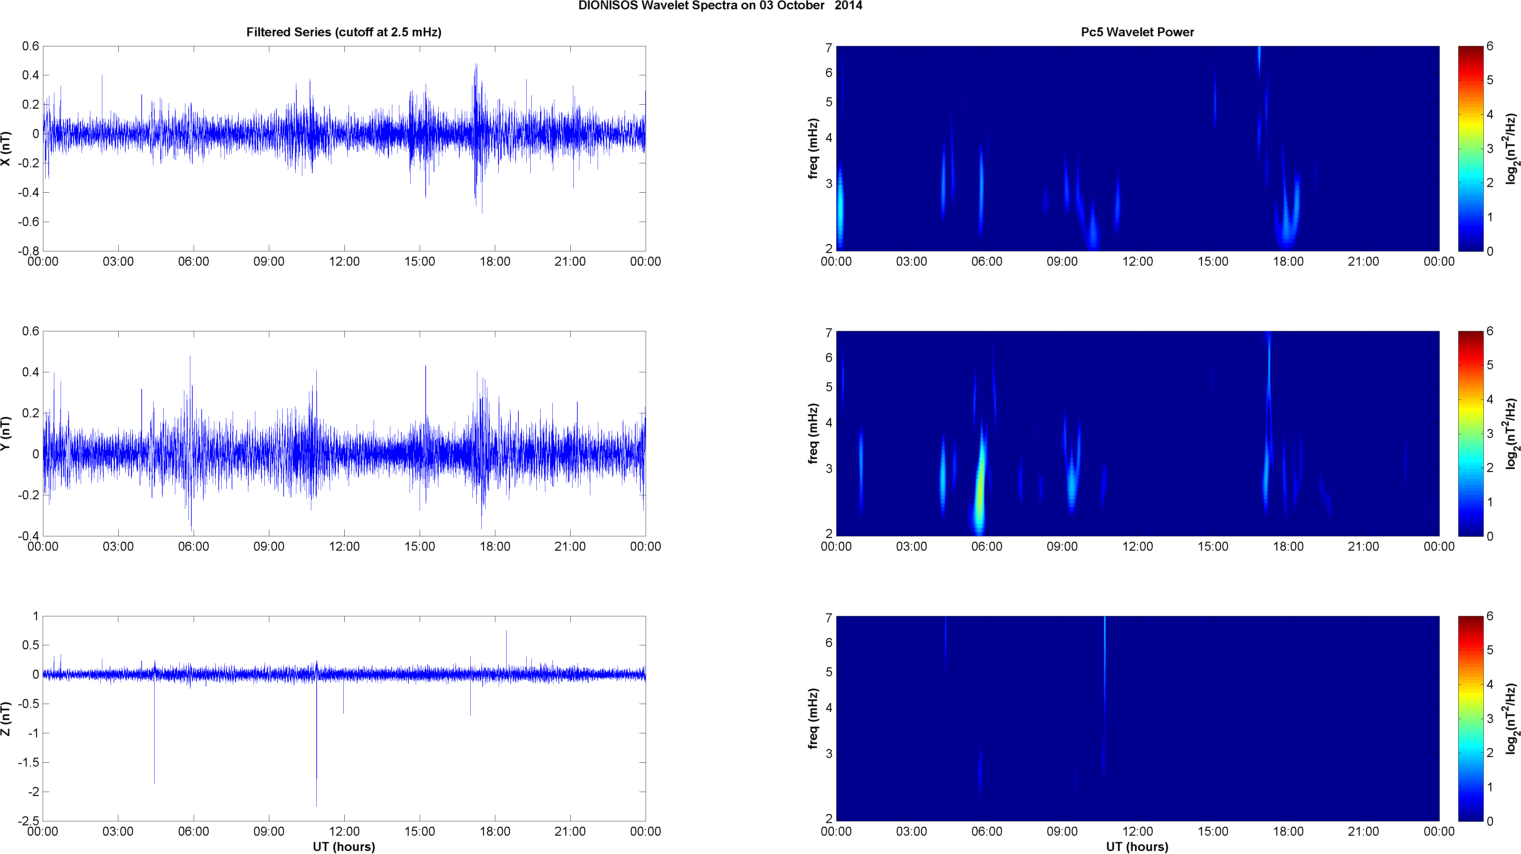Click the middle spectrogram's colorbar
This screenshot has height=854, width=1521.
coord(1470,433)
